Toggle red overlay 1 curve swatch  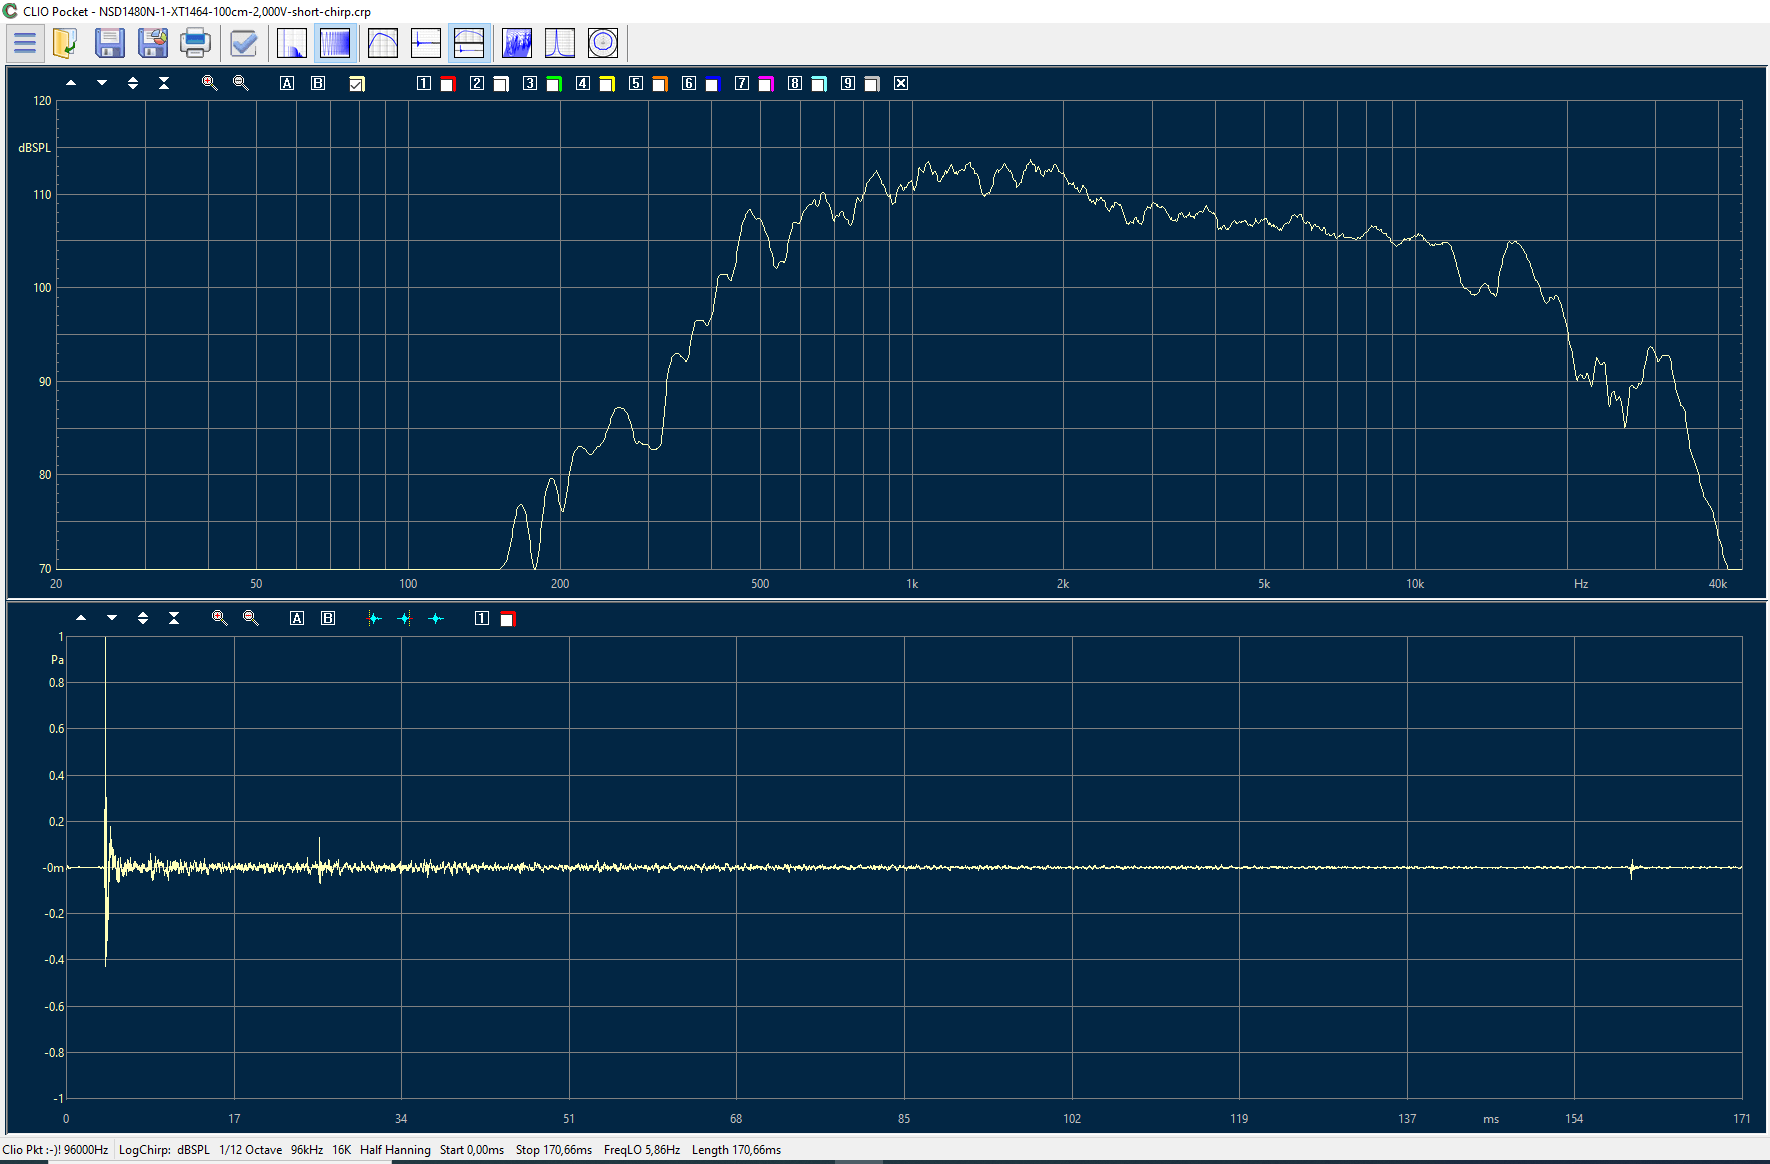click(x=448, y=84)
